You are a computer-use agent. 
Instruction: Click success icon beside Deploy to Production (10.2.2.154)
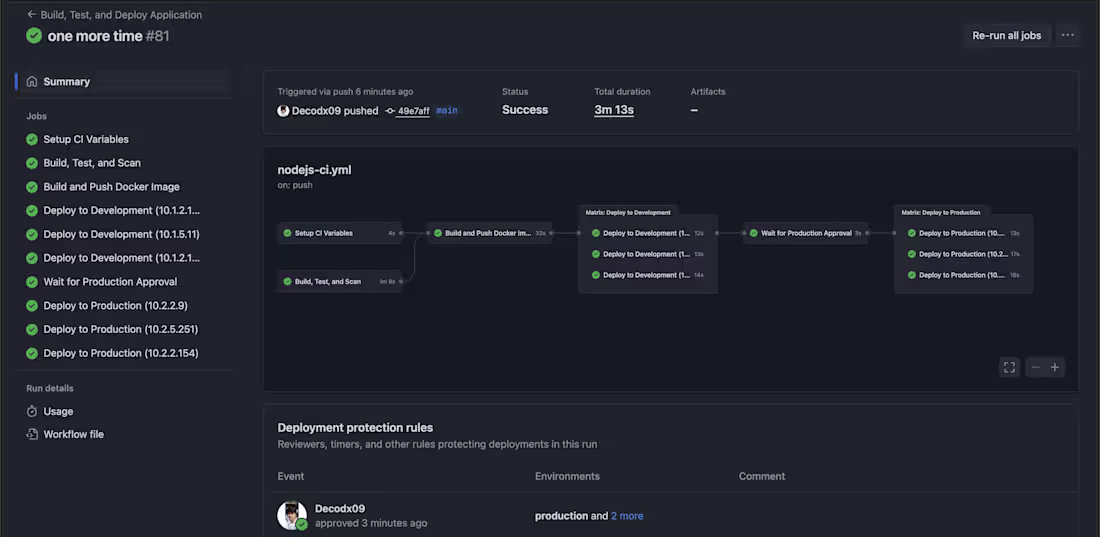(32, 353)
